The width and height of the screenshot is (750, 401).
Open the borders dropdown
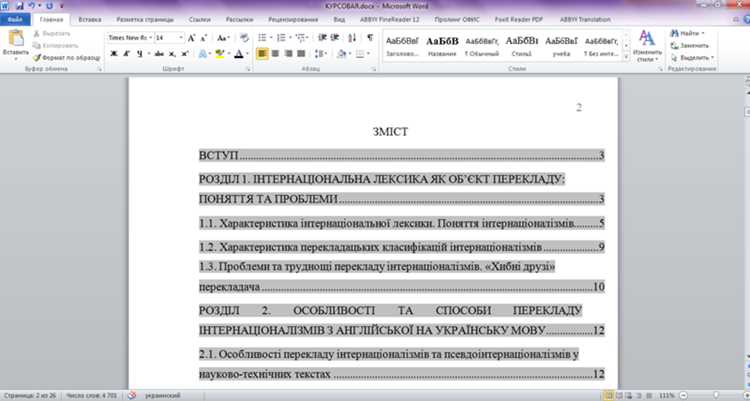click(x=368, y=54)
